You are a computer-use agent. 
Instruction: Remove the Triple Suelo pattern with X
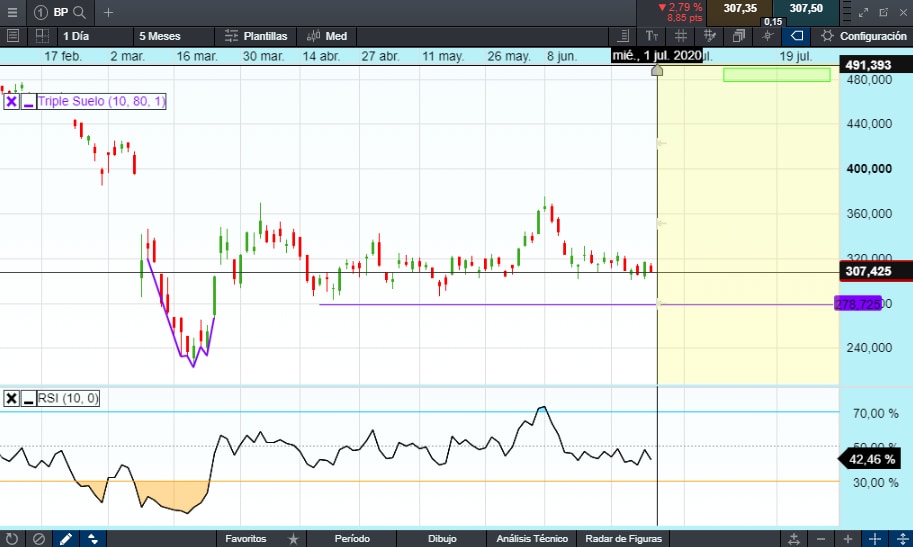coord(11,101)
